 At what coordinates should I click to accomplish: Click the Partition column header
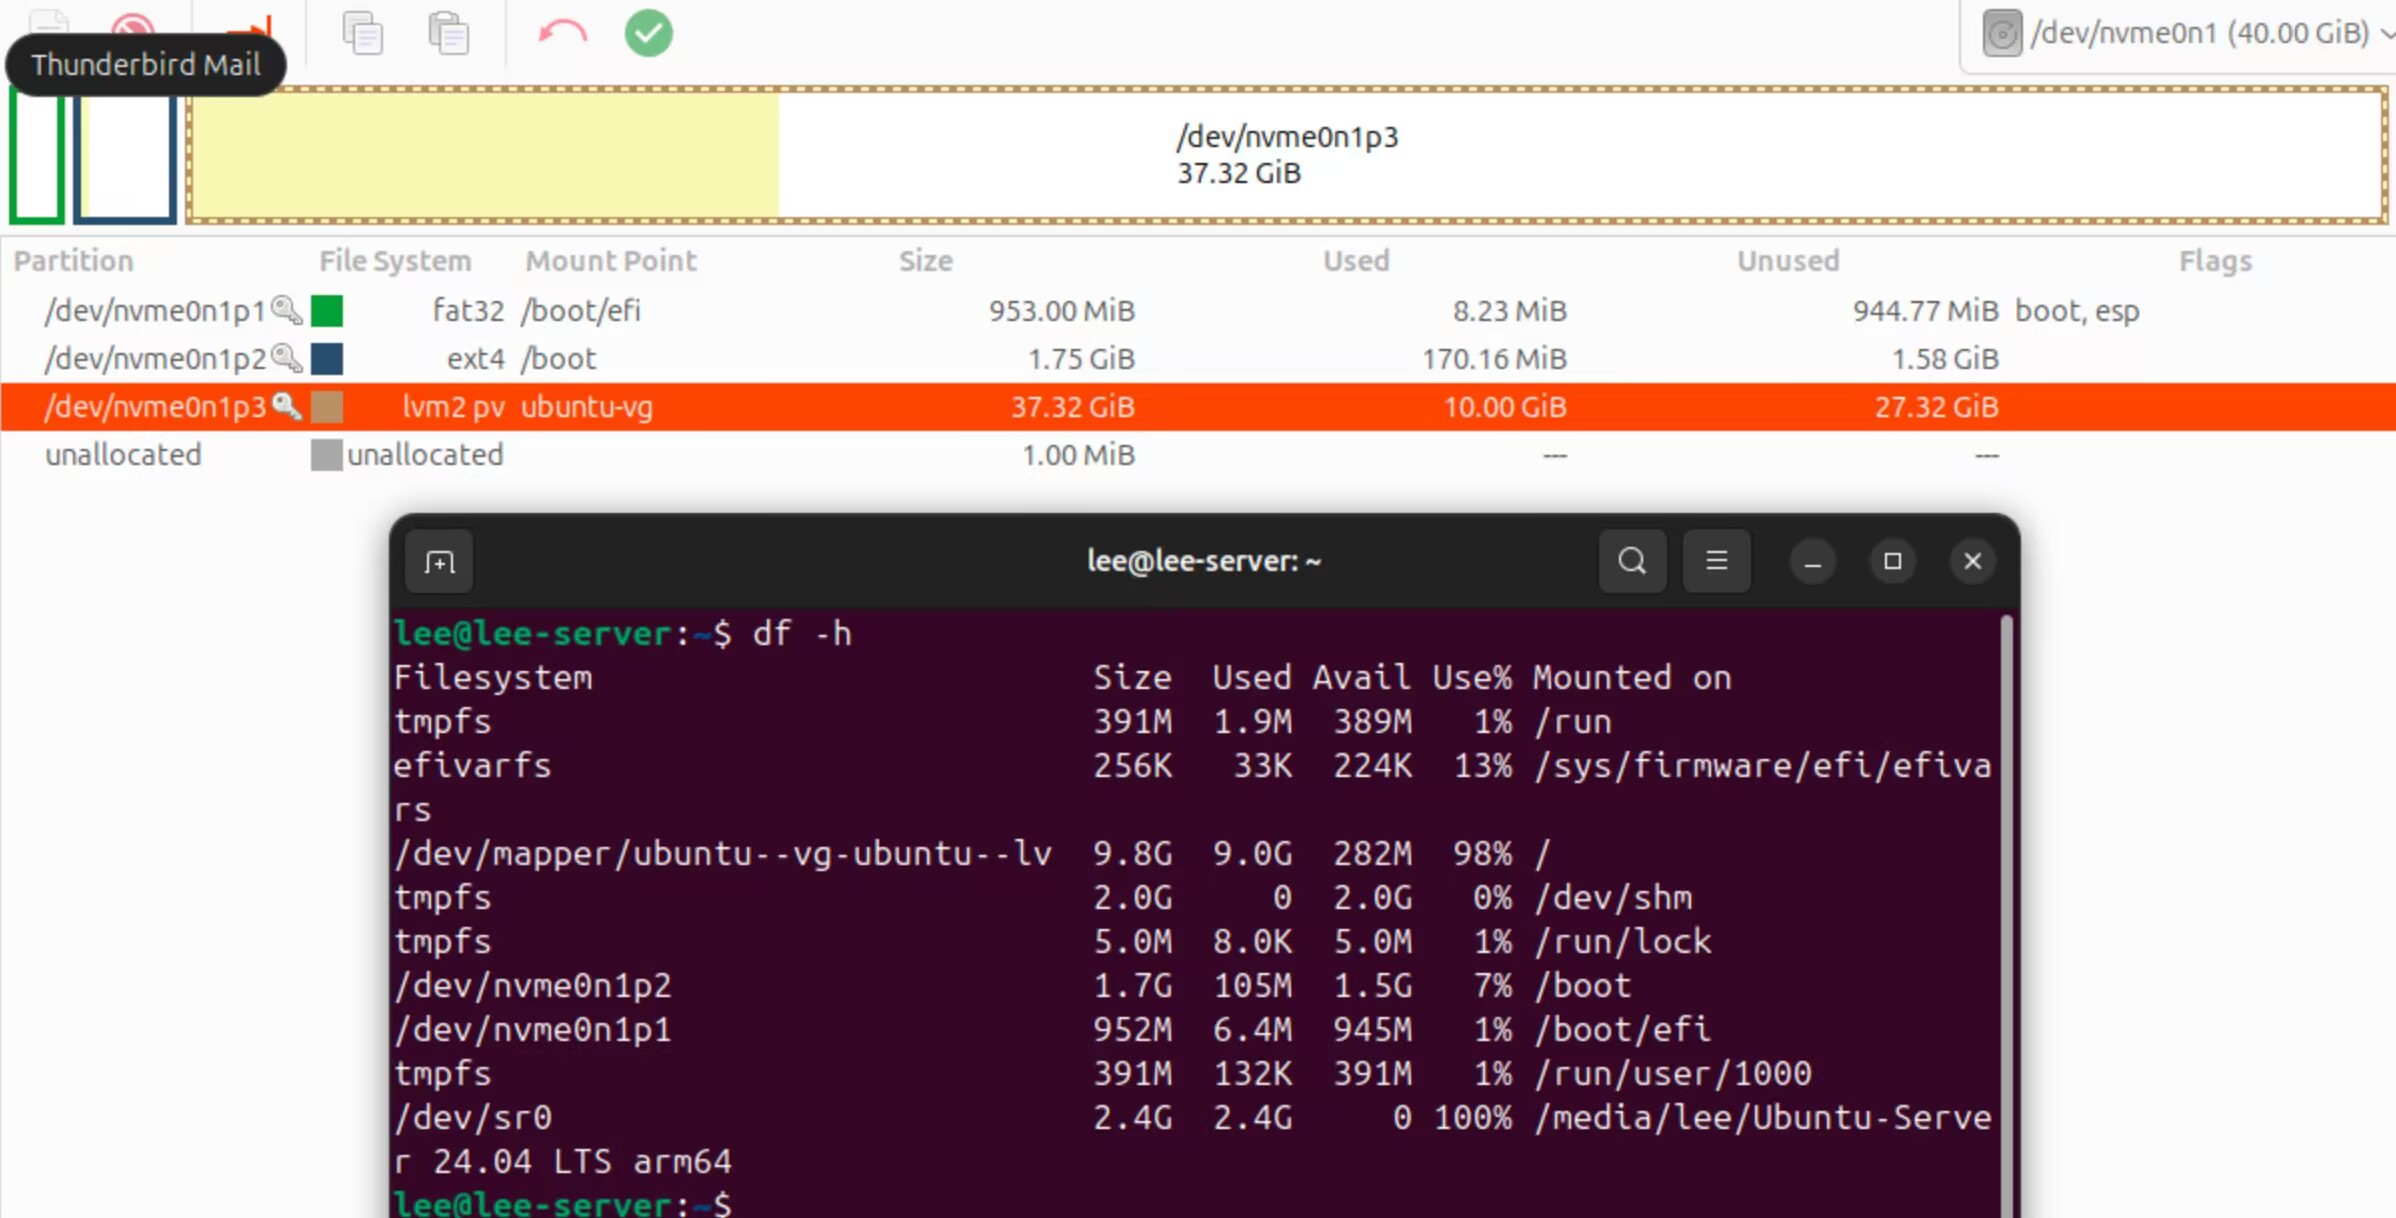click(x=73, y=261)
